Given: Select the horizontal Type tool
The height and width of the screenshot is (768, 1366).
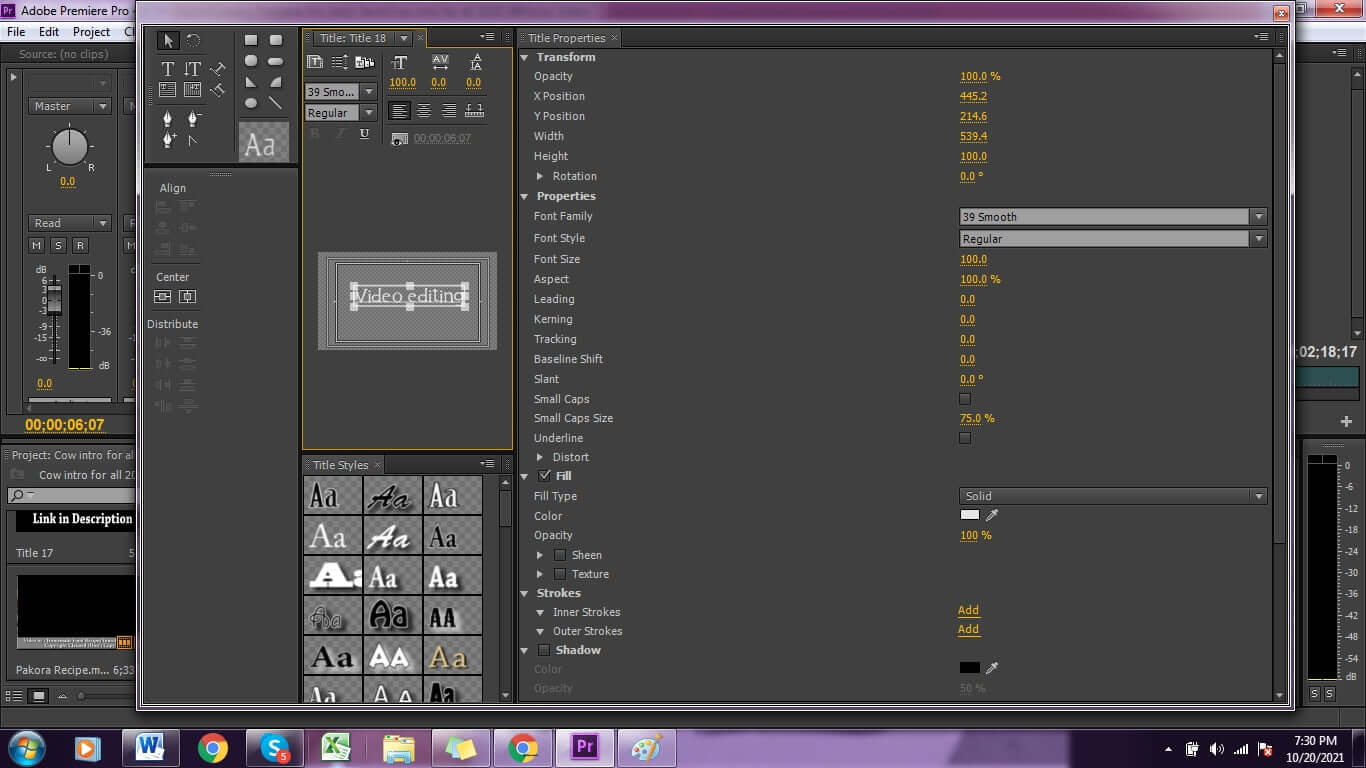Looking at the screenshot, I should coord(168,69).
